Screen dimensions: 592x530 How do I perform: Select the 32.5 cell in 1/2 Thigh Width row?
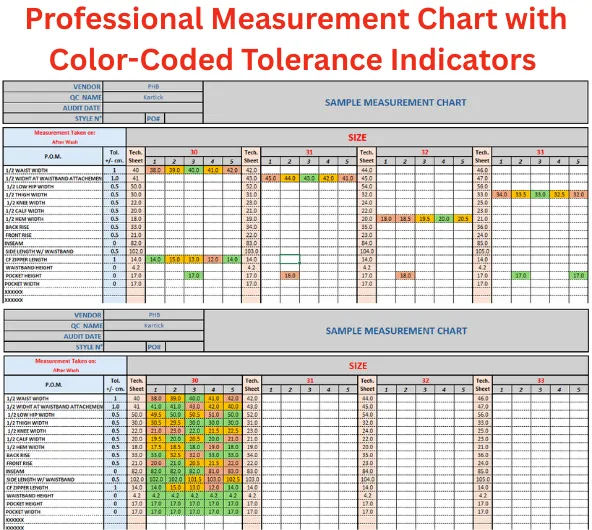click(x=559, y=195)
